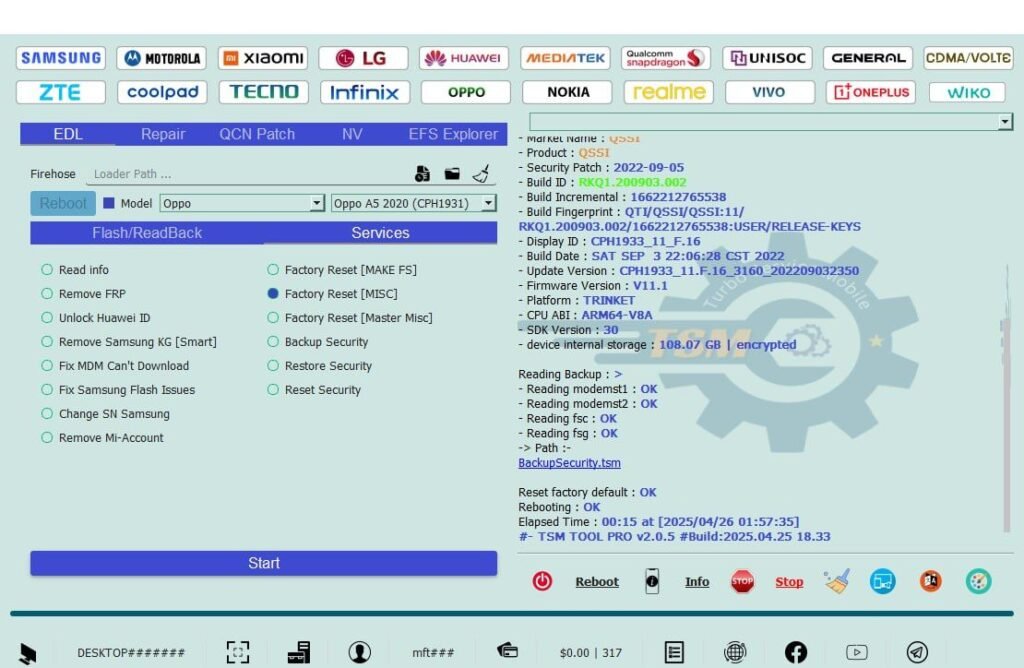Click the phone info icon
The width and height of the screenshot is (1024, 668).
652,581
